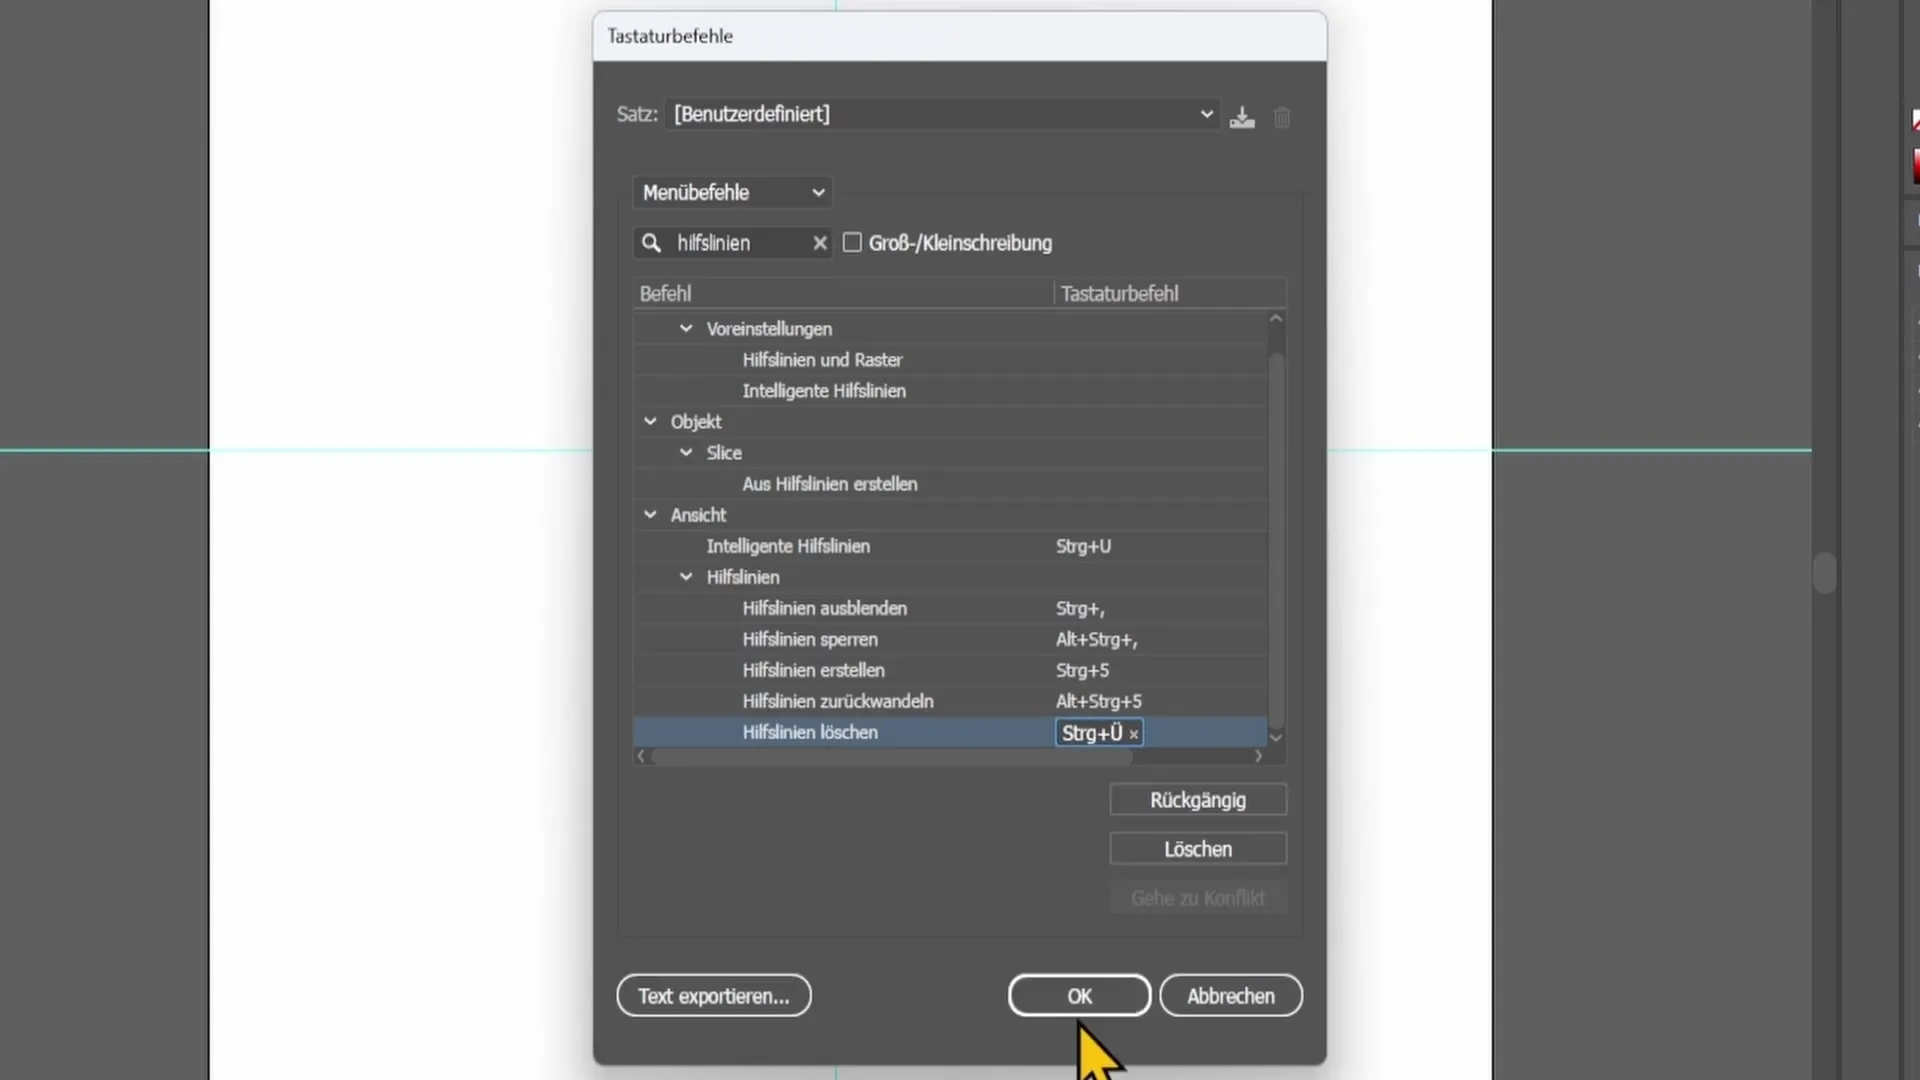Select Intelligente Hilfslinien under Voreinstellungen
Image resolution: width=1920 pixels, height=1080 pixels.
click(x=950, y=390)
